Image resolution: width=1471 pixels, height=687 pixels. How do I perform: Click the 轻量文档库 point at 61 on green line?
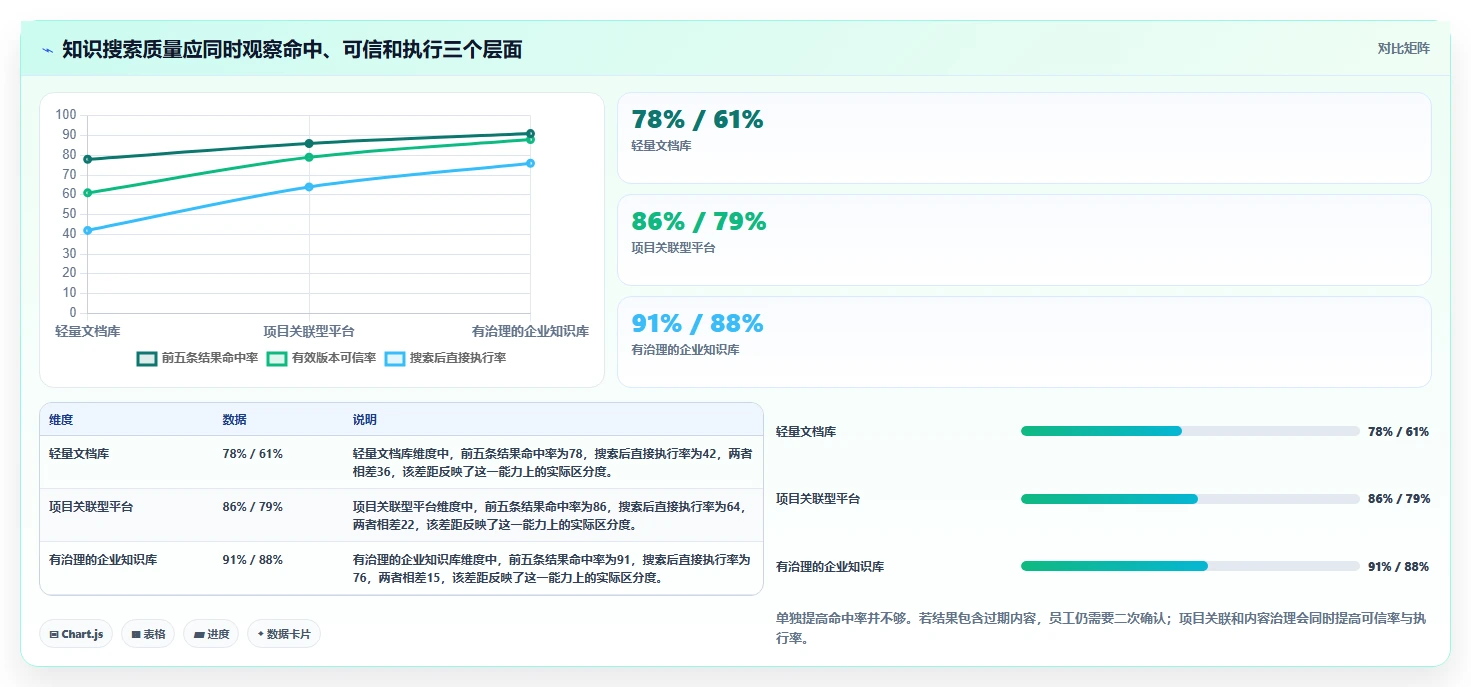click(x=88, y=193)
